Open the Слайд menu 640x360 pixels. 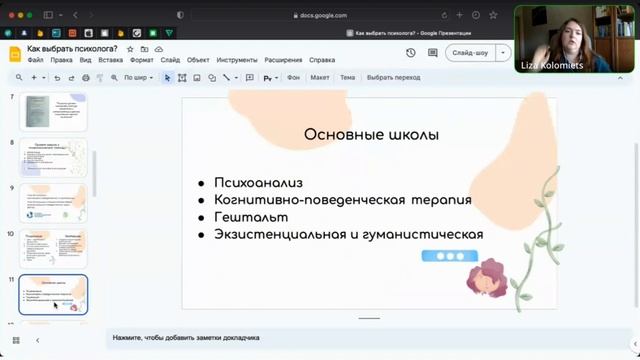[x=170, y=60]
